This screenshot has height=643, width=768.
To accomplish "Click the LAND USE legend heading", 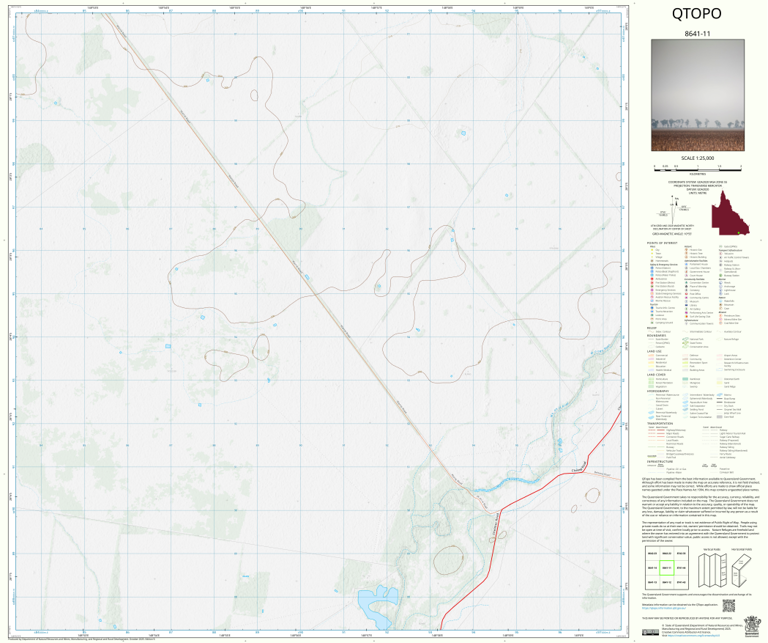I will click(x=654, y=351).
